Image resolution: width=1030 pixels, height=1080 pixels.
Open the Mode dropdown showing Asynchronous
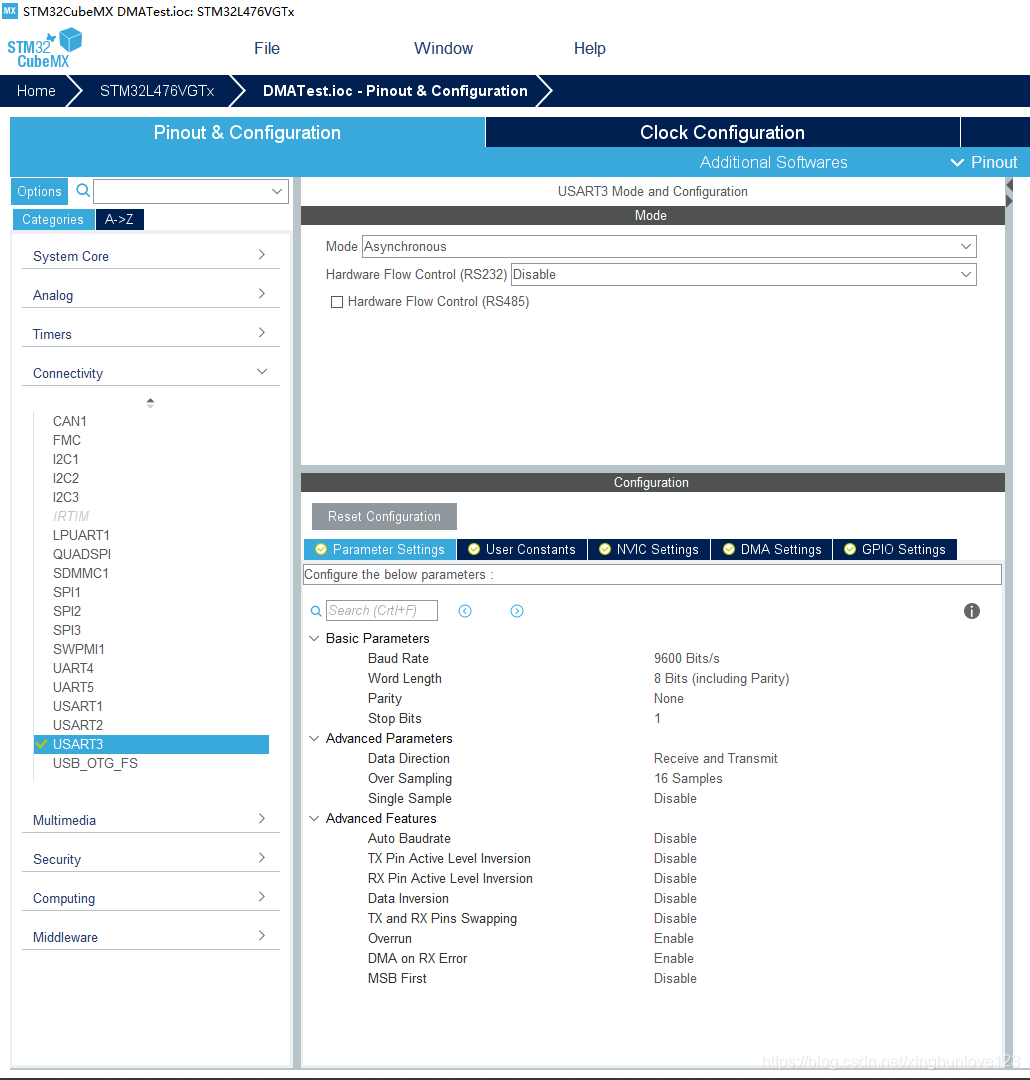[669, 247]
